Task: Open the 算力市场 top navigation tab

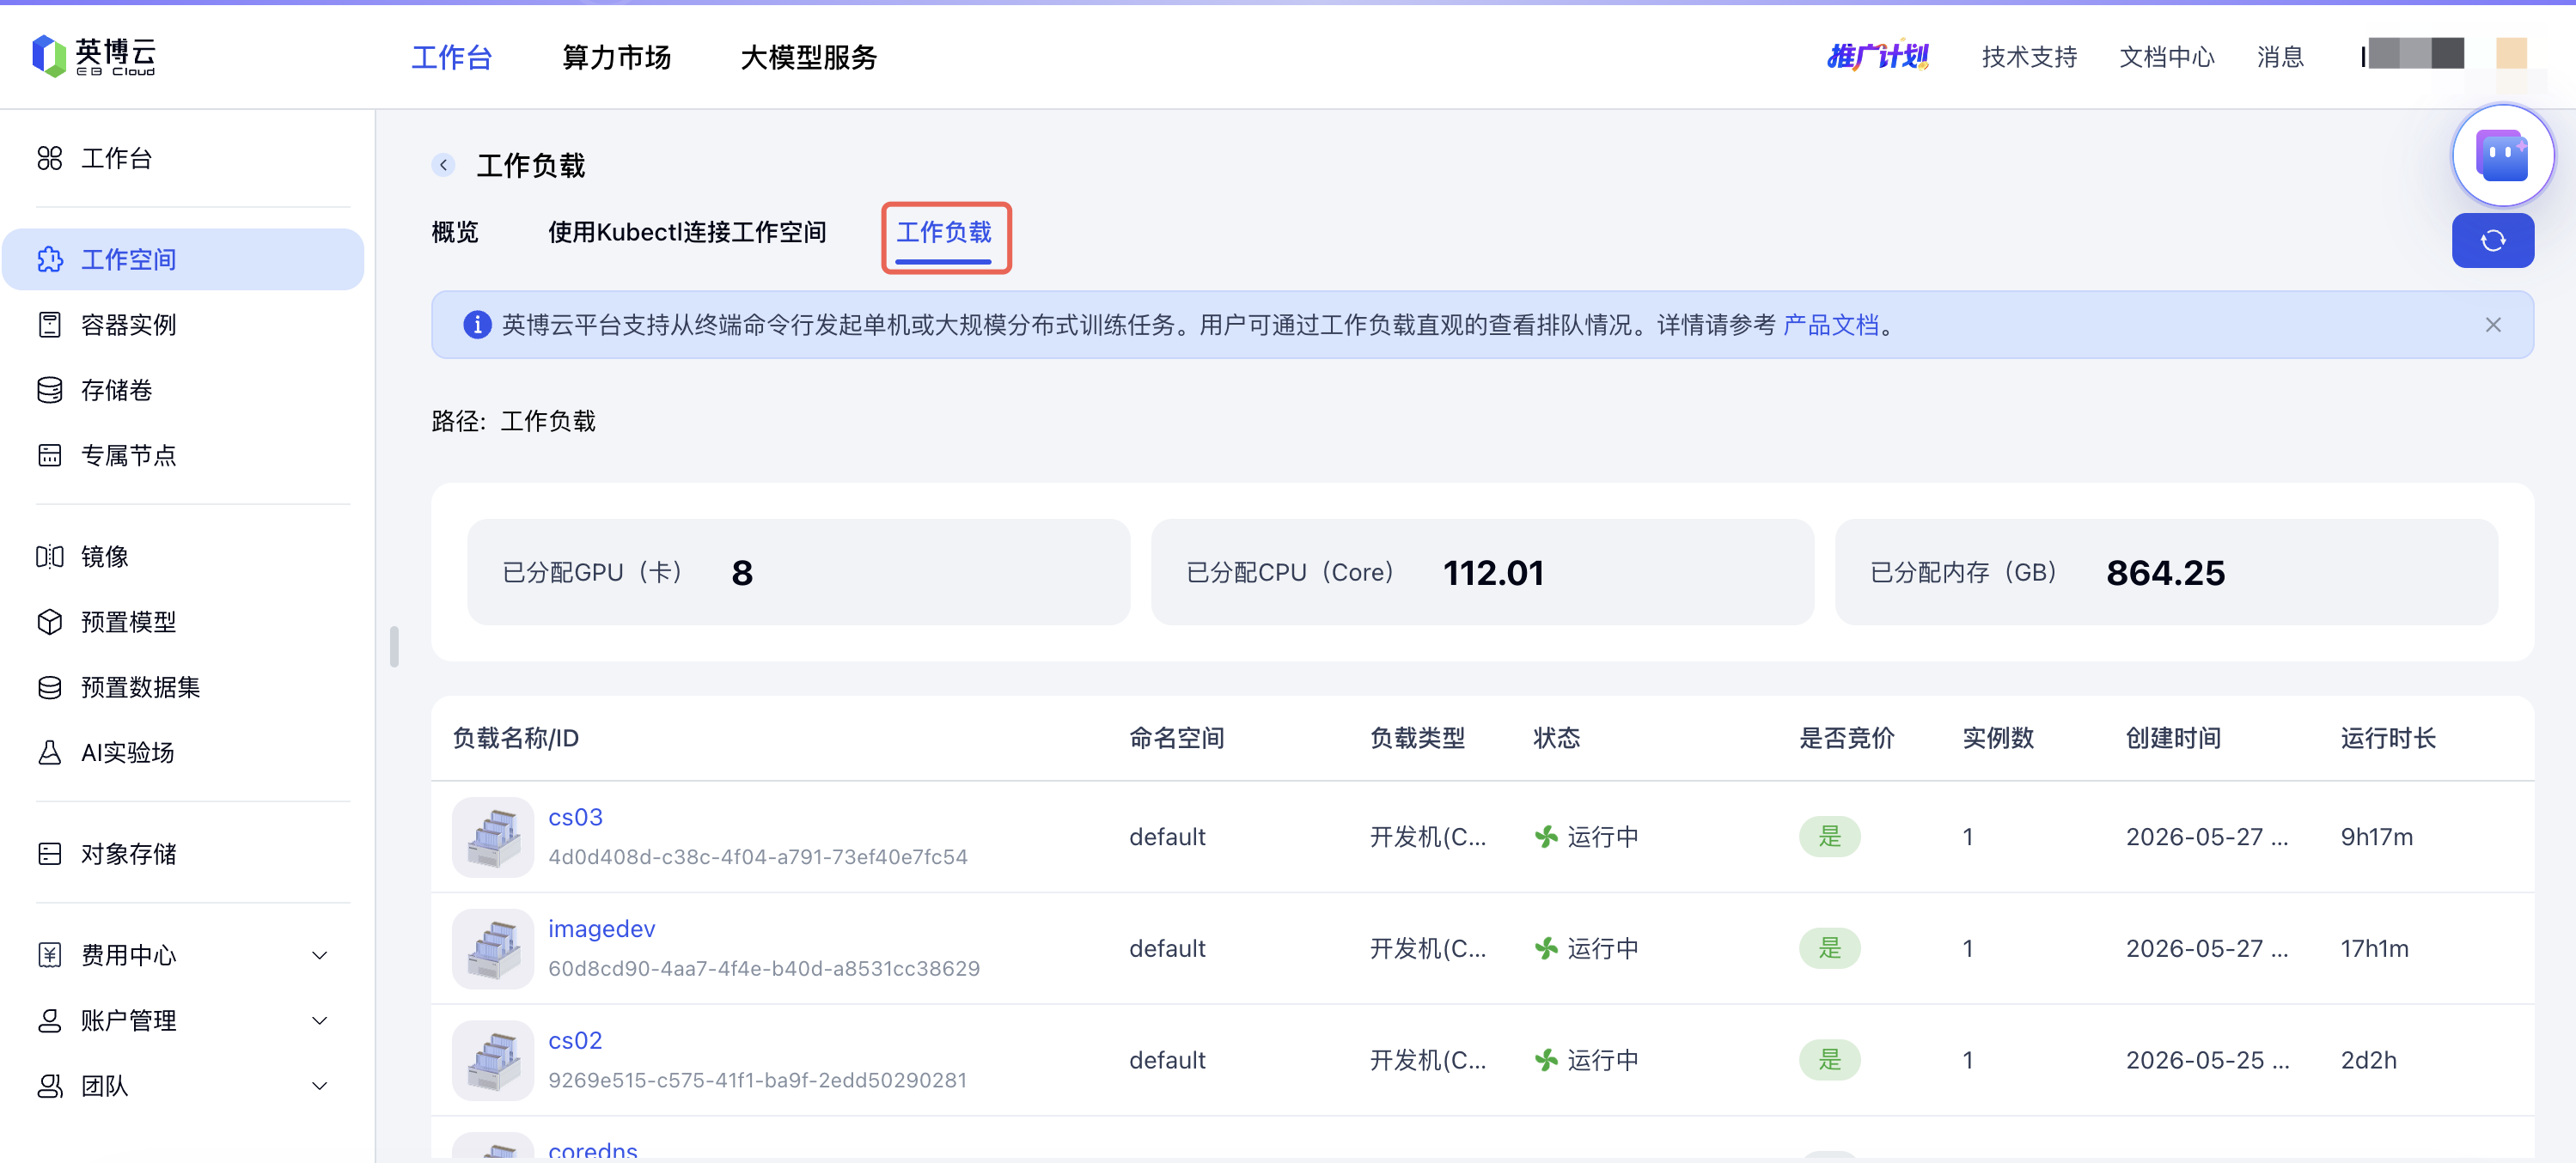Action: click(x=616, y=57)
